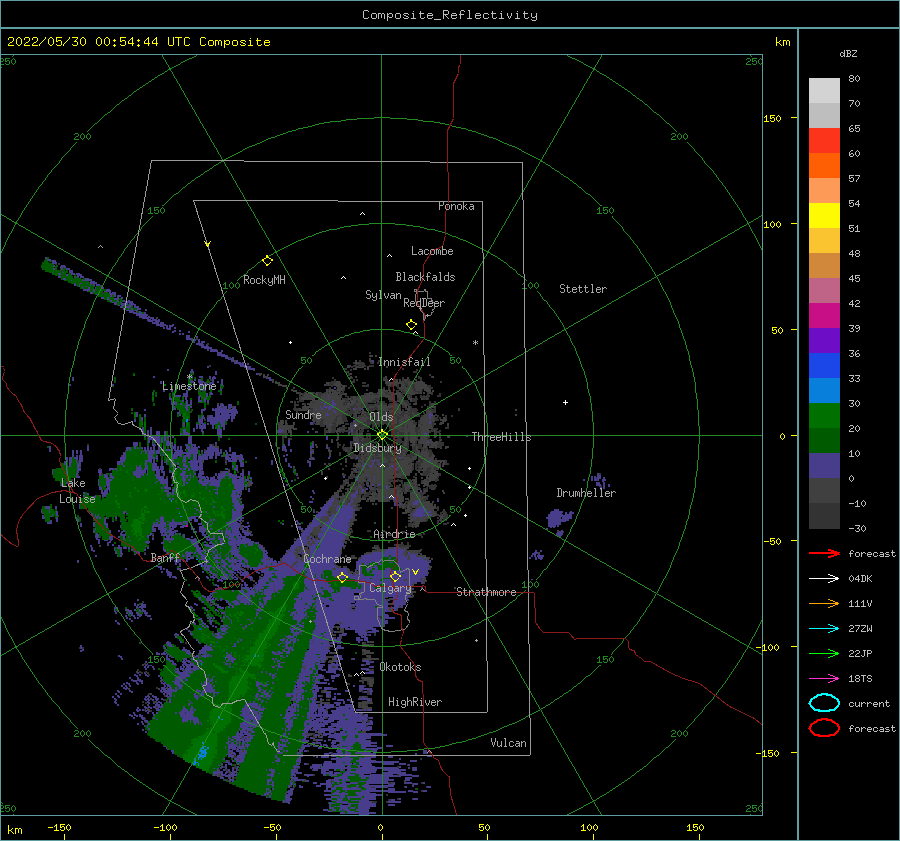Click the yellow 54 dBZ color swatch
Screen dimensions: 900x841
824,215
